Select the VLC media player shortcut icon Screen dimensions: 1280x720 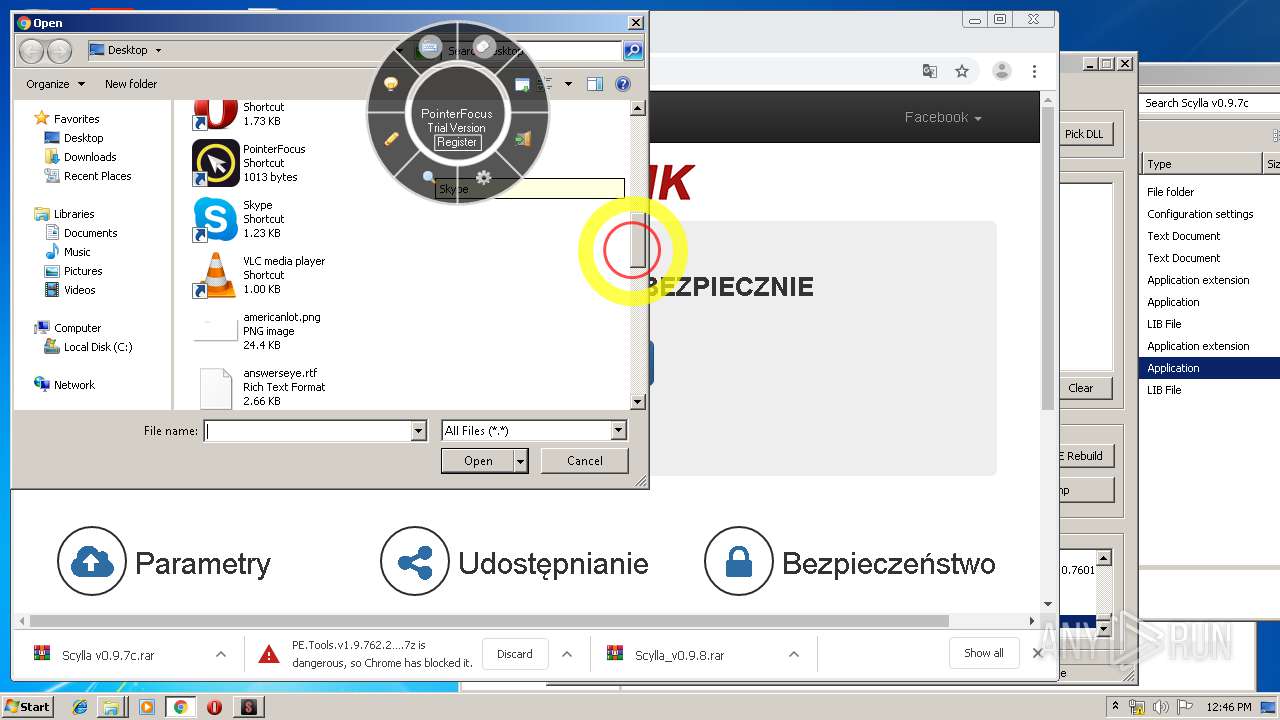pos(216,275)
